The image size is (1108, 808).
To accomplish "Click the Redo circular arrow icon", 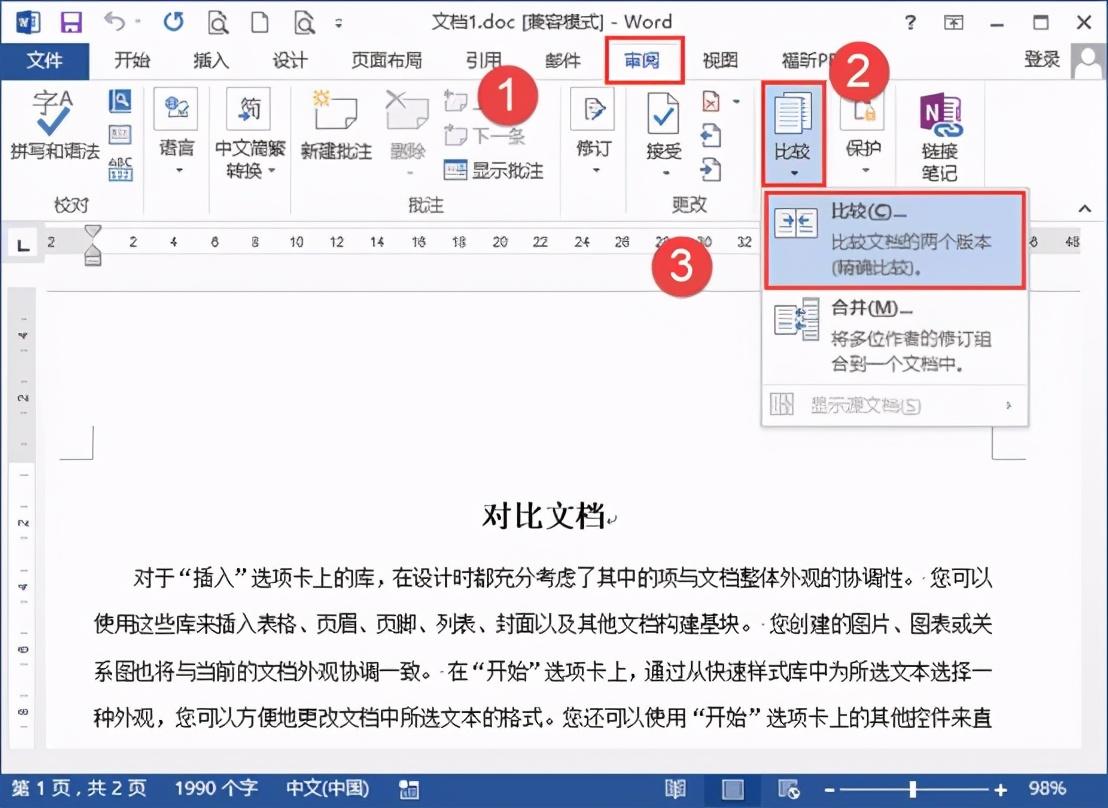I will (174, 22).
